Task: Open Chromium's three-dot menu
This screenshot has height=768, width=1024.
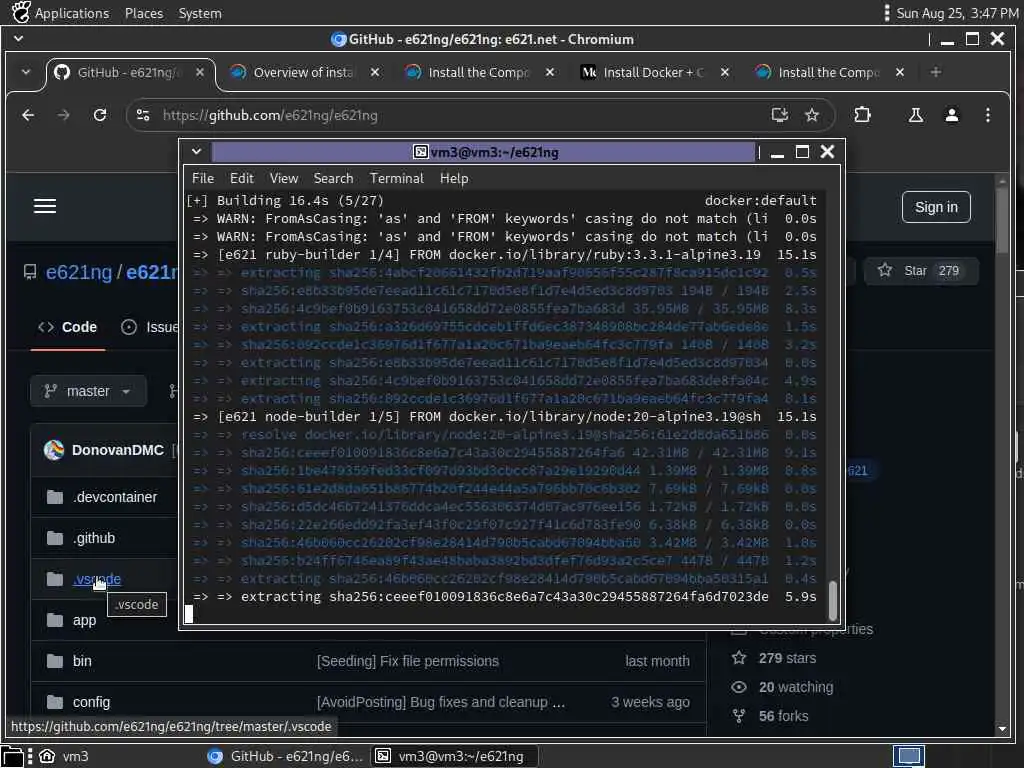Action: click(987, 116)
